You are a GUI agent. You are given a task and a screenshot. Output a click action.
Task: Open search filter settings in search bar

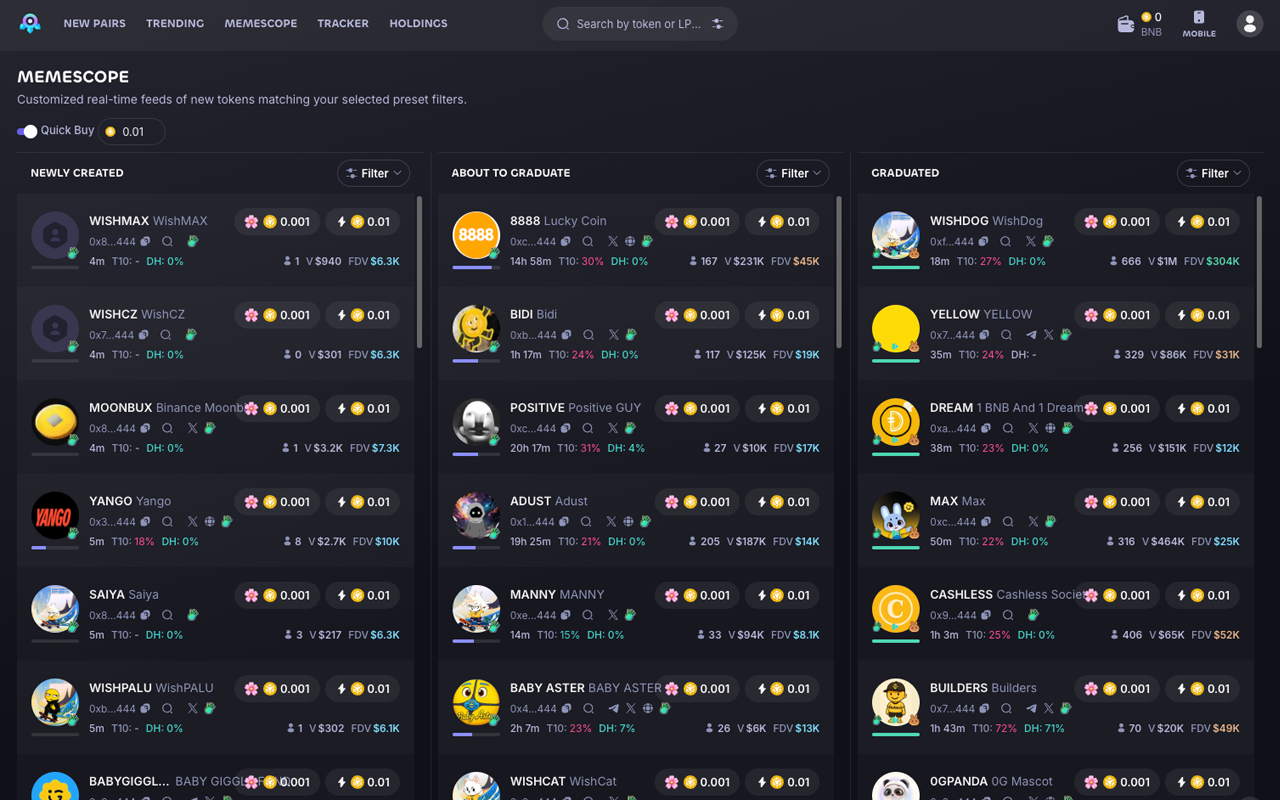pos(718,24)
